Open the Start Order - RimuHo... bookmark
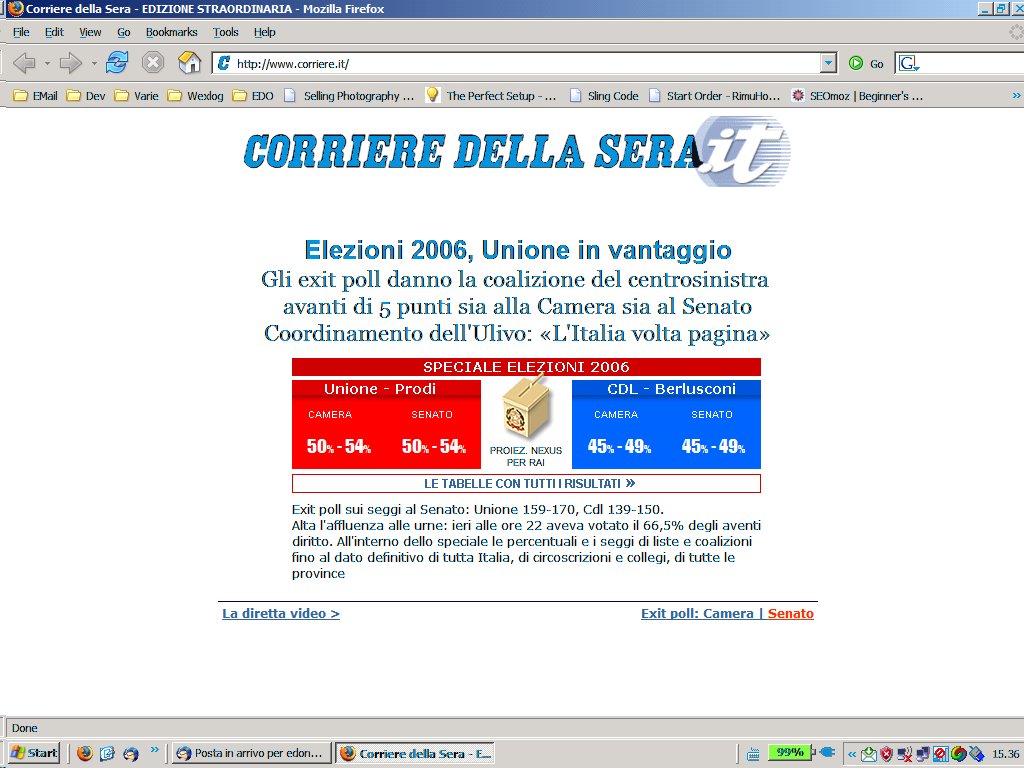Image resolution: width=1024 pixels, height=768 pixels. click(714, 96)
